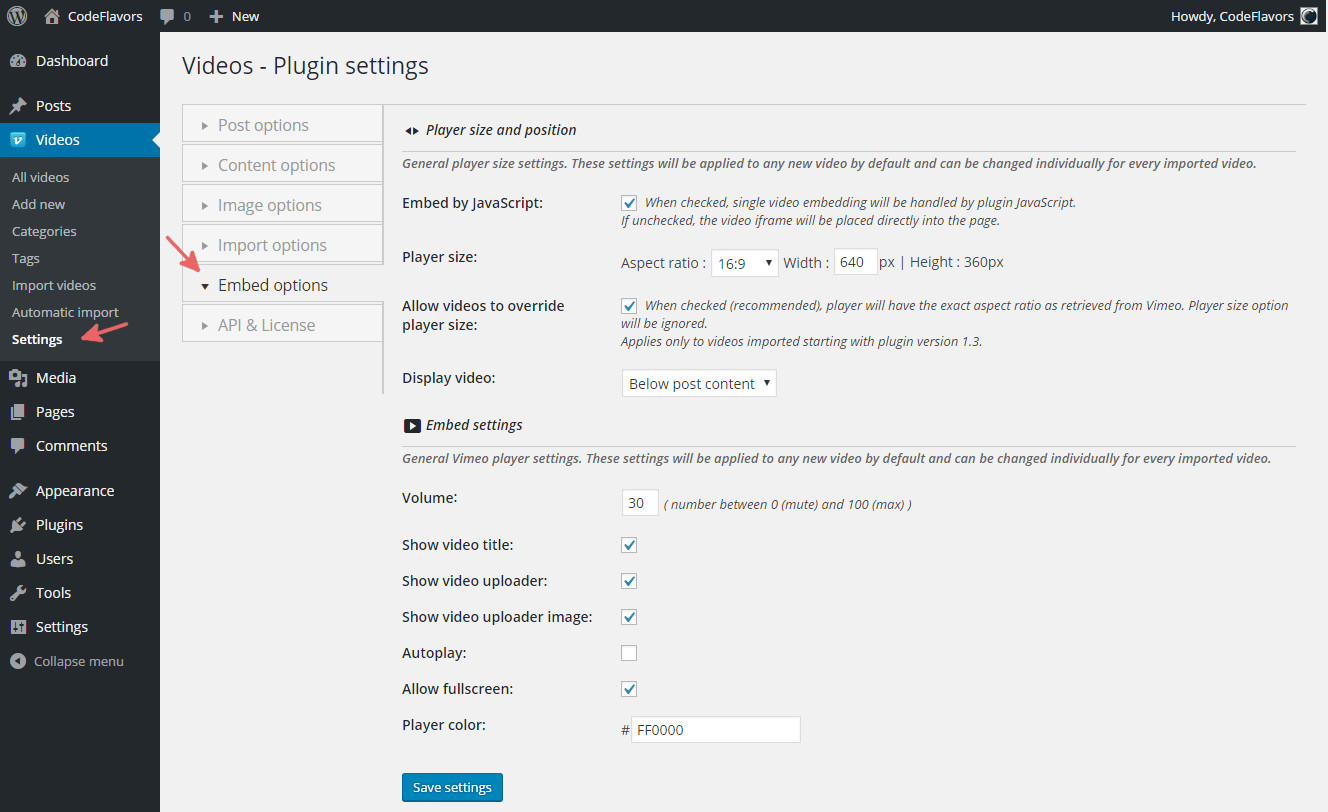Uncheck Show video uploader
This screenshot has height=812, width=1328.
tap(629, 581)
